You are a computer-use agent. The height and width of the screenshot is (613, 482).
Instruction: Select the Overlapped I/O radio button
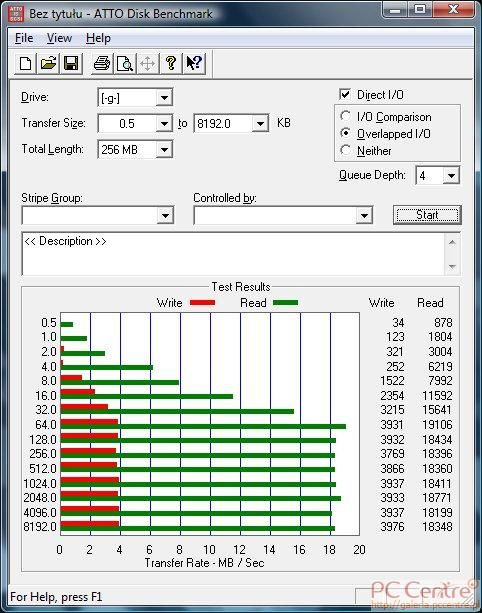pyautogui.click(x=346, y=133)
